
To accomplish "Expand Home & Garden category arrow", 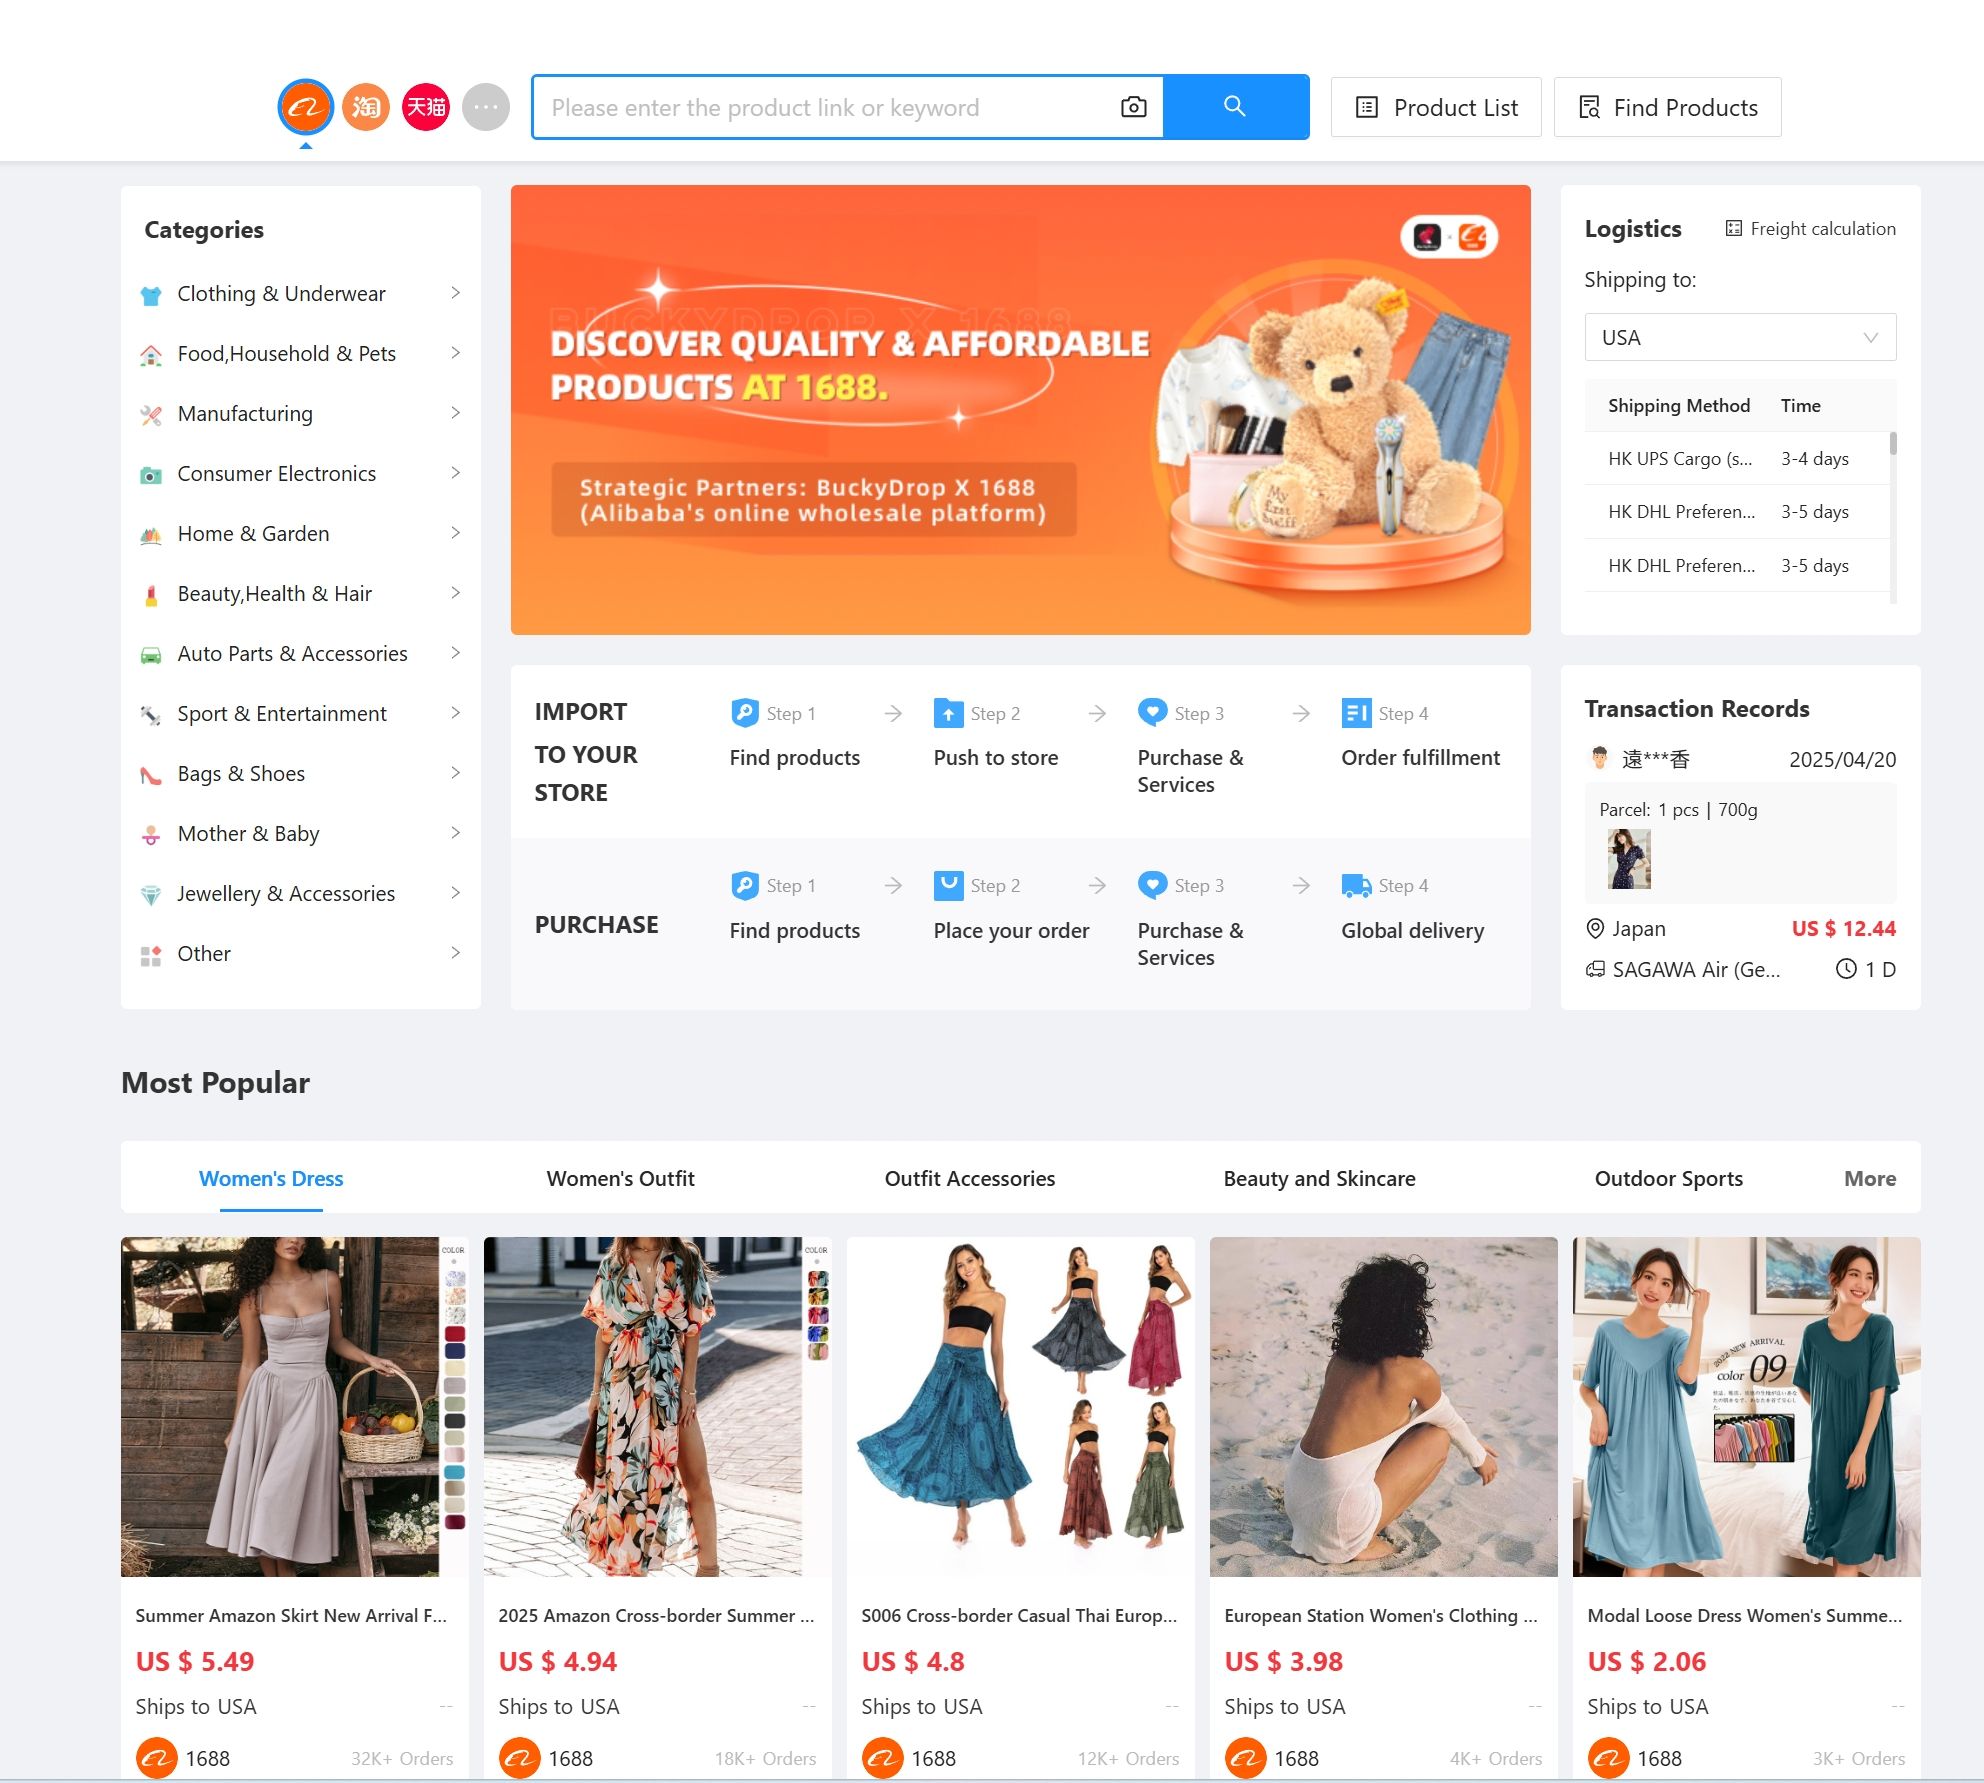I will 455,533.
